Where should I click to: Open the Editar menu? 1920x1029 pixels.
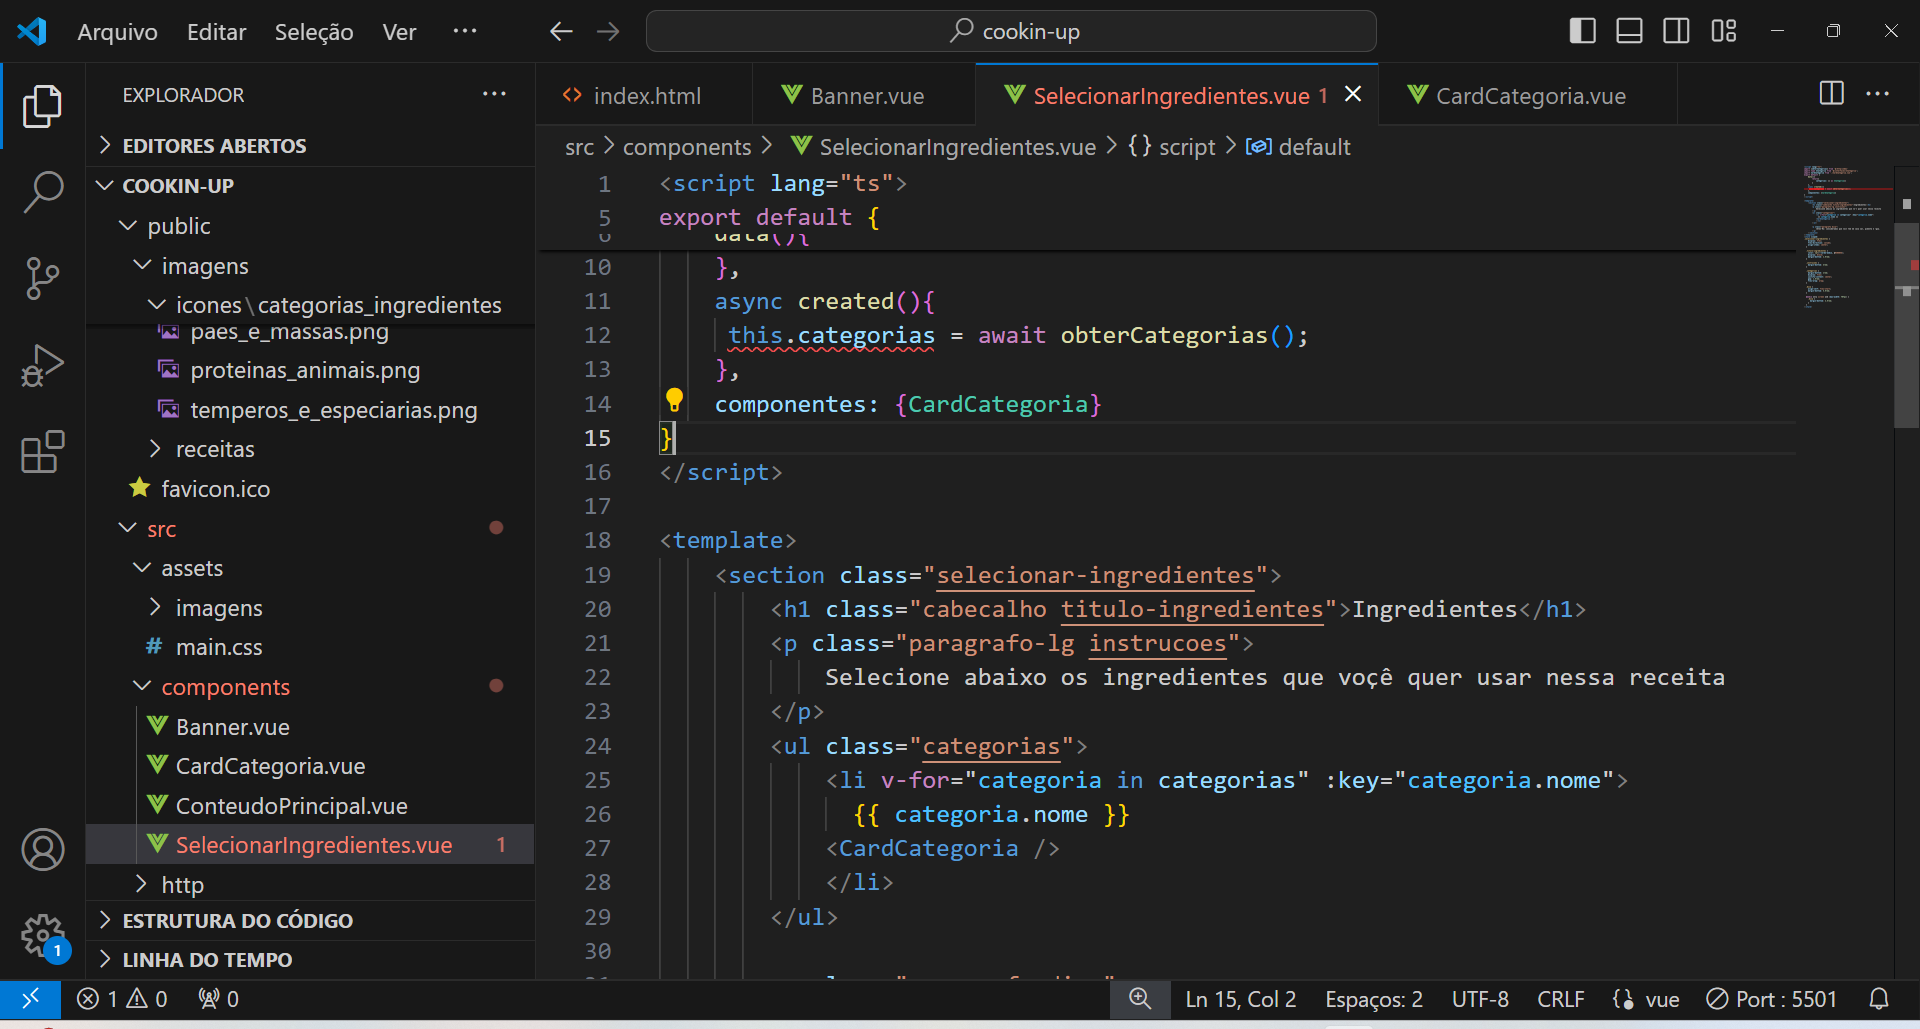click(216, 32)
